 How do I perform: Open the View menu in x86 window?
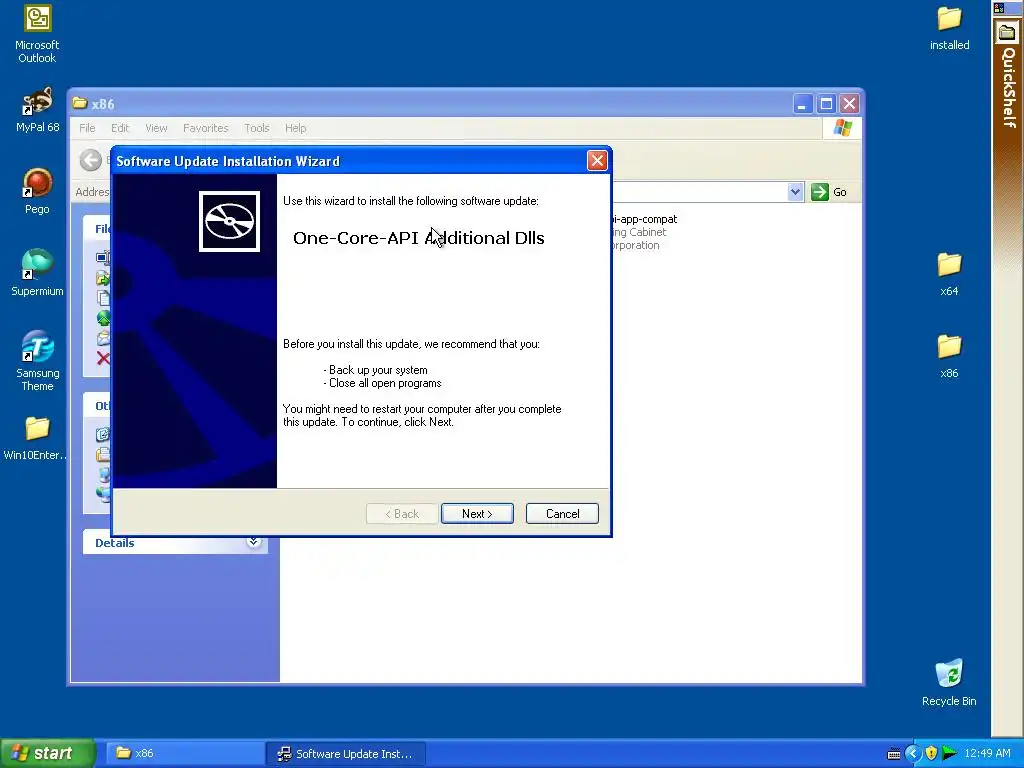coord(156,128)
